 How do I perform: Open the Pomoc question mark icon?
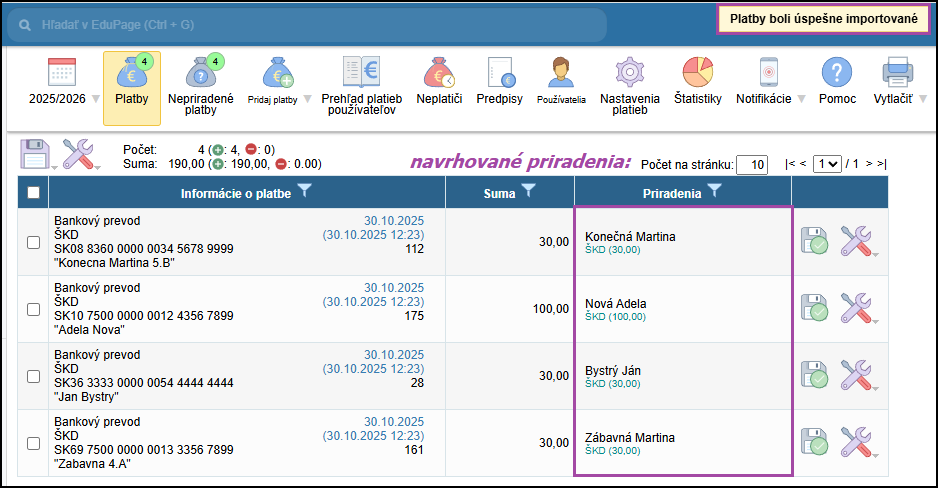click(837, 74)
